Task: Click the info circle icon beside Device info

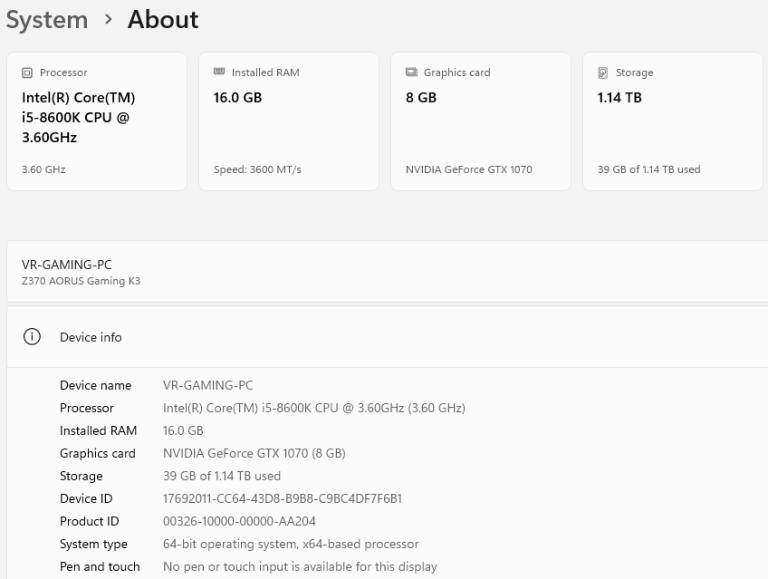Action: (32, 337)
